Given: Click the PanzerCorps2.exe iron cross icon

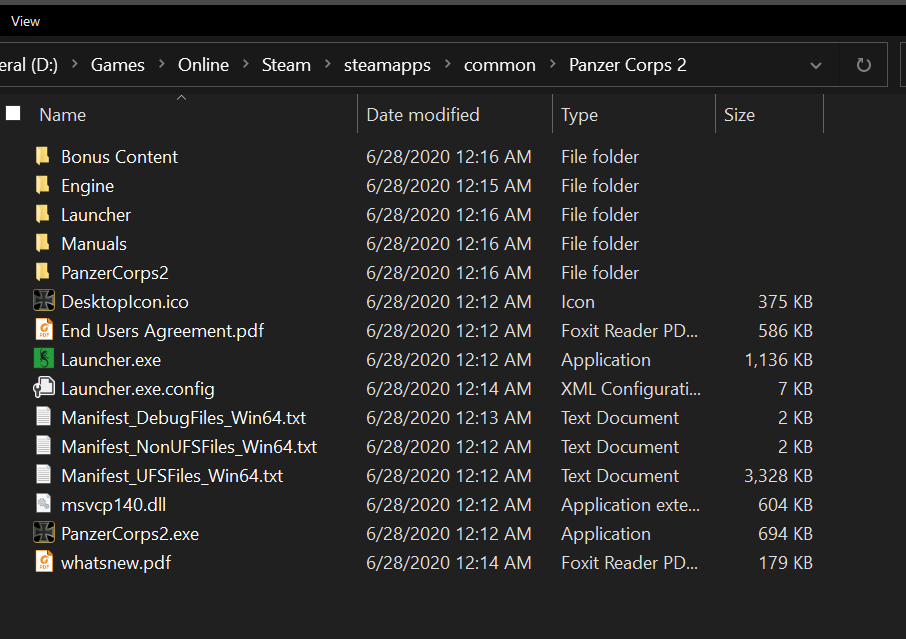Looking at the screenshot, I should (44, 533).
